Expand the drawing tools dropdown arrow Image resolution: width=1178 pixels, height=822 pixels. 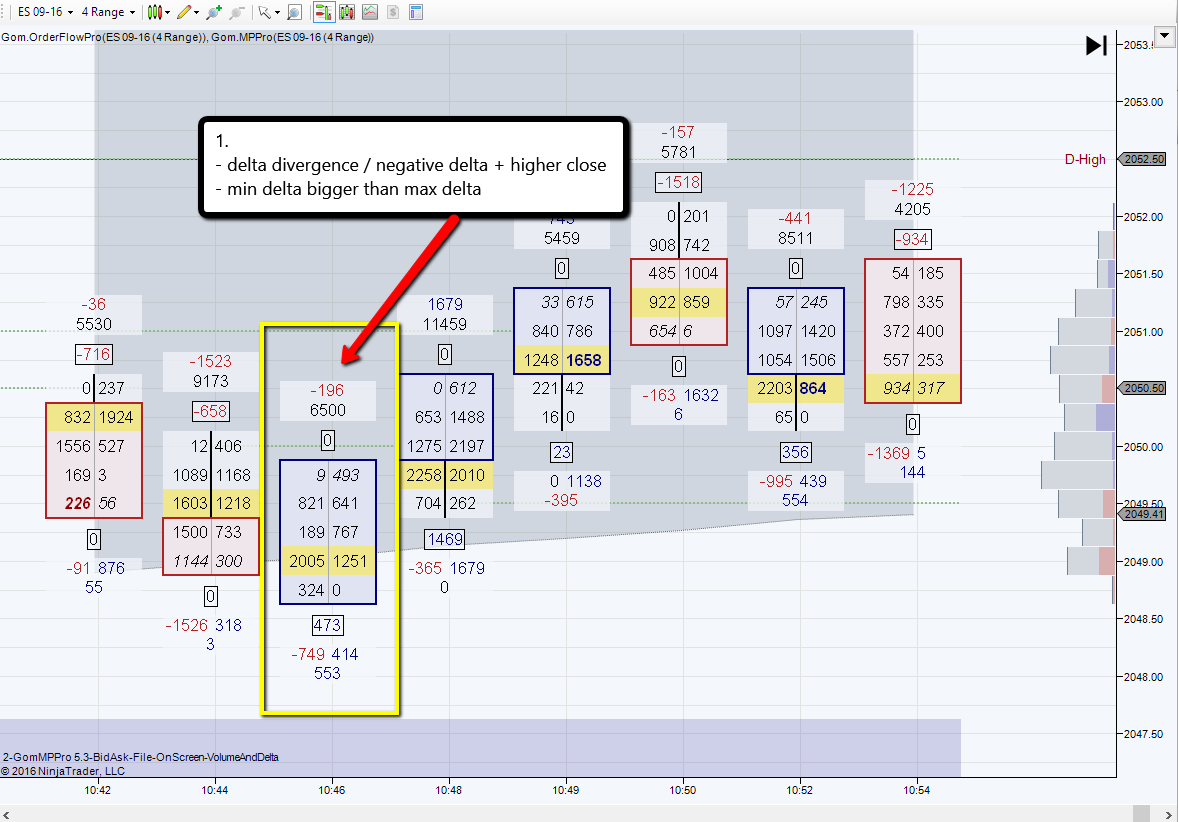click(x=196, y=12)
